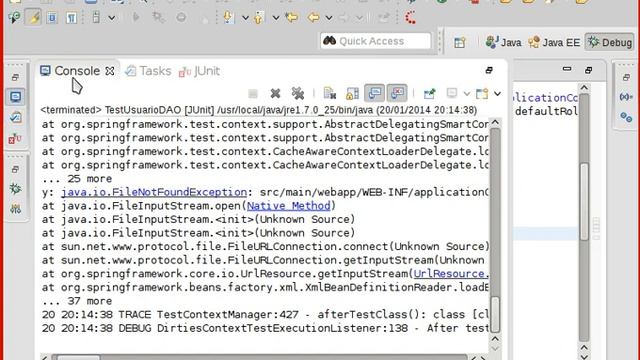Click the right editor scrollbar up arrow
The image size is (640, 360).
[584, 88]
